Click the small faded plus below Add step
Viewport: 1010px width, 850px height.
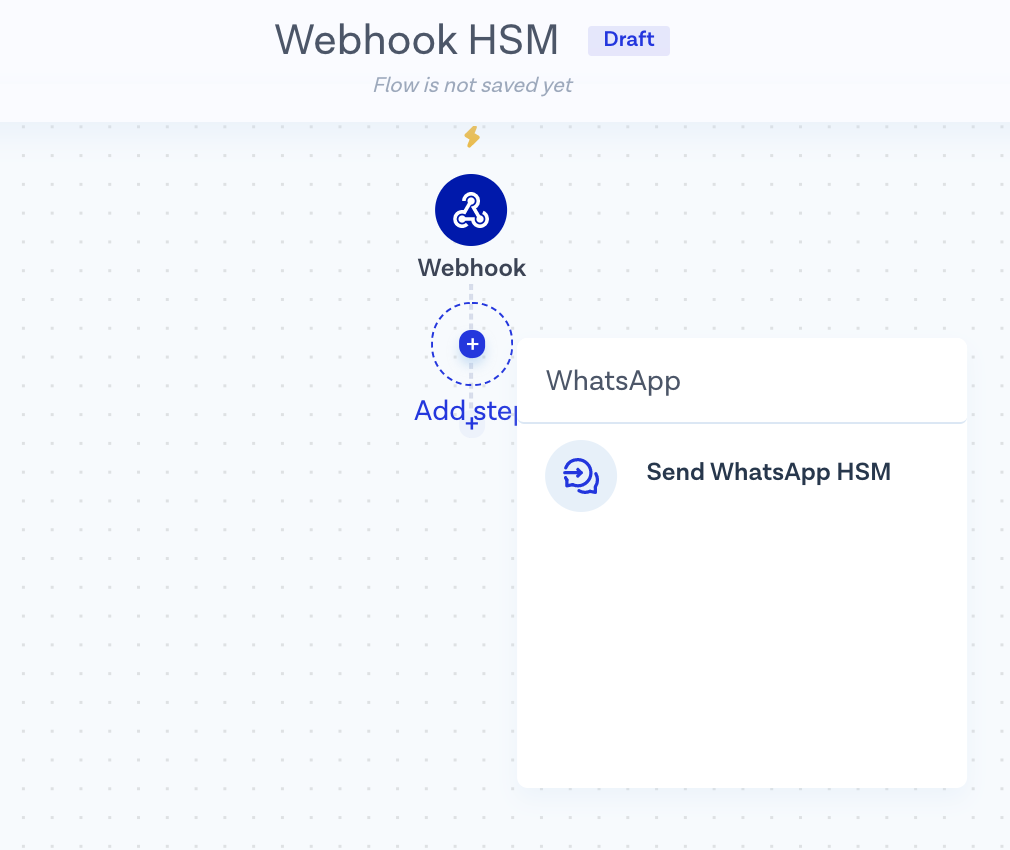click(472, 424)
